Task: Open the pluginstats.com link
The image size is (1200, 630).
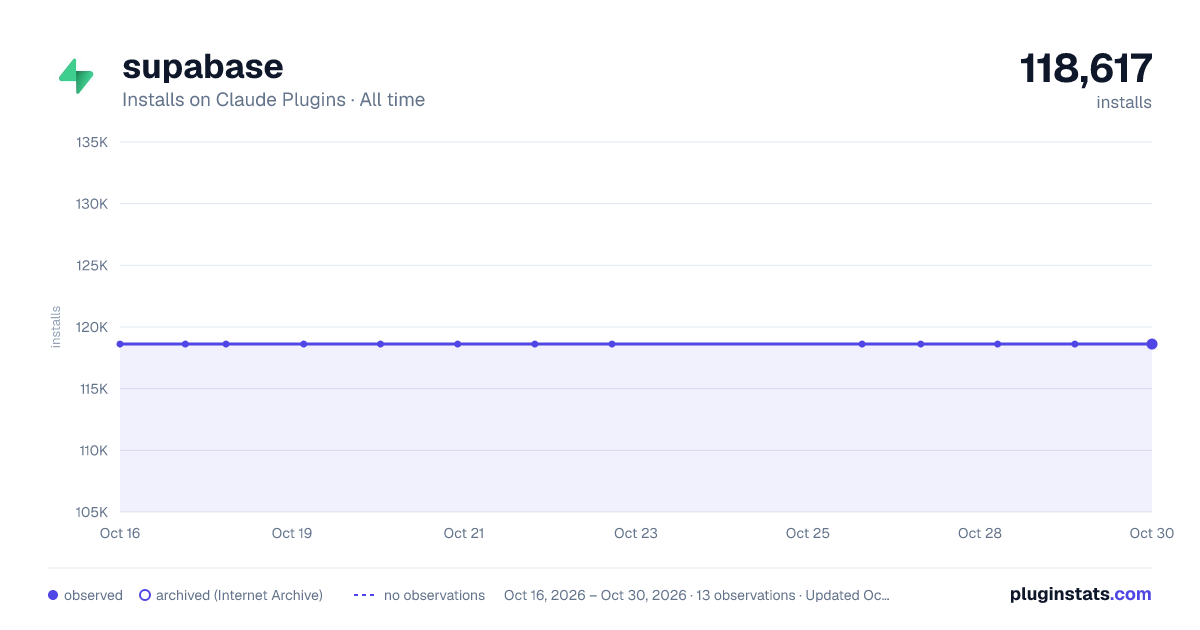Action: click(x=1080, y=594)
